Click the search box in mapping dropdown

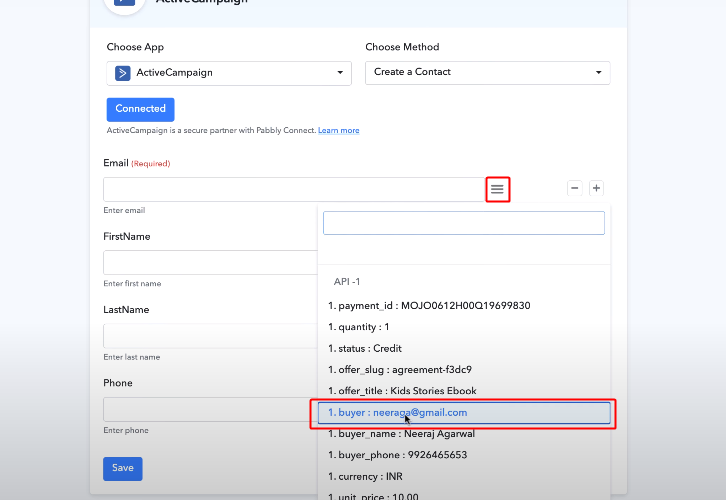463,223
